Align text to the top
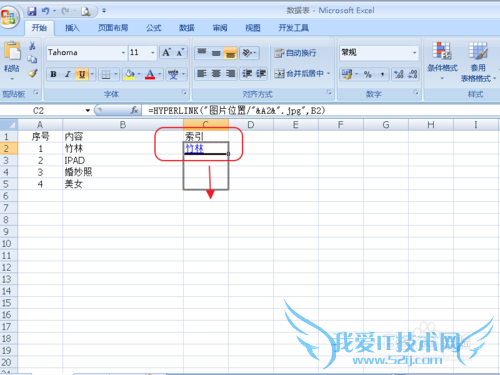Viewport: 500px width, 375px height. click(x=202, y=53)
